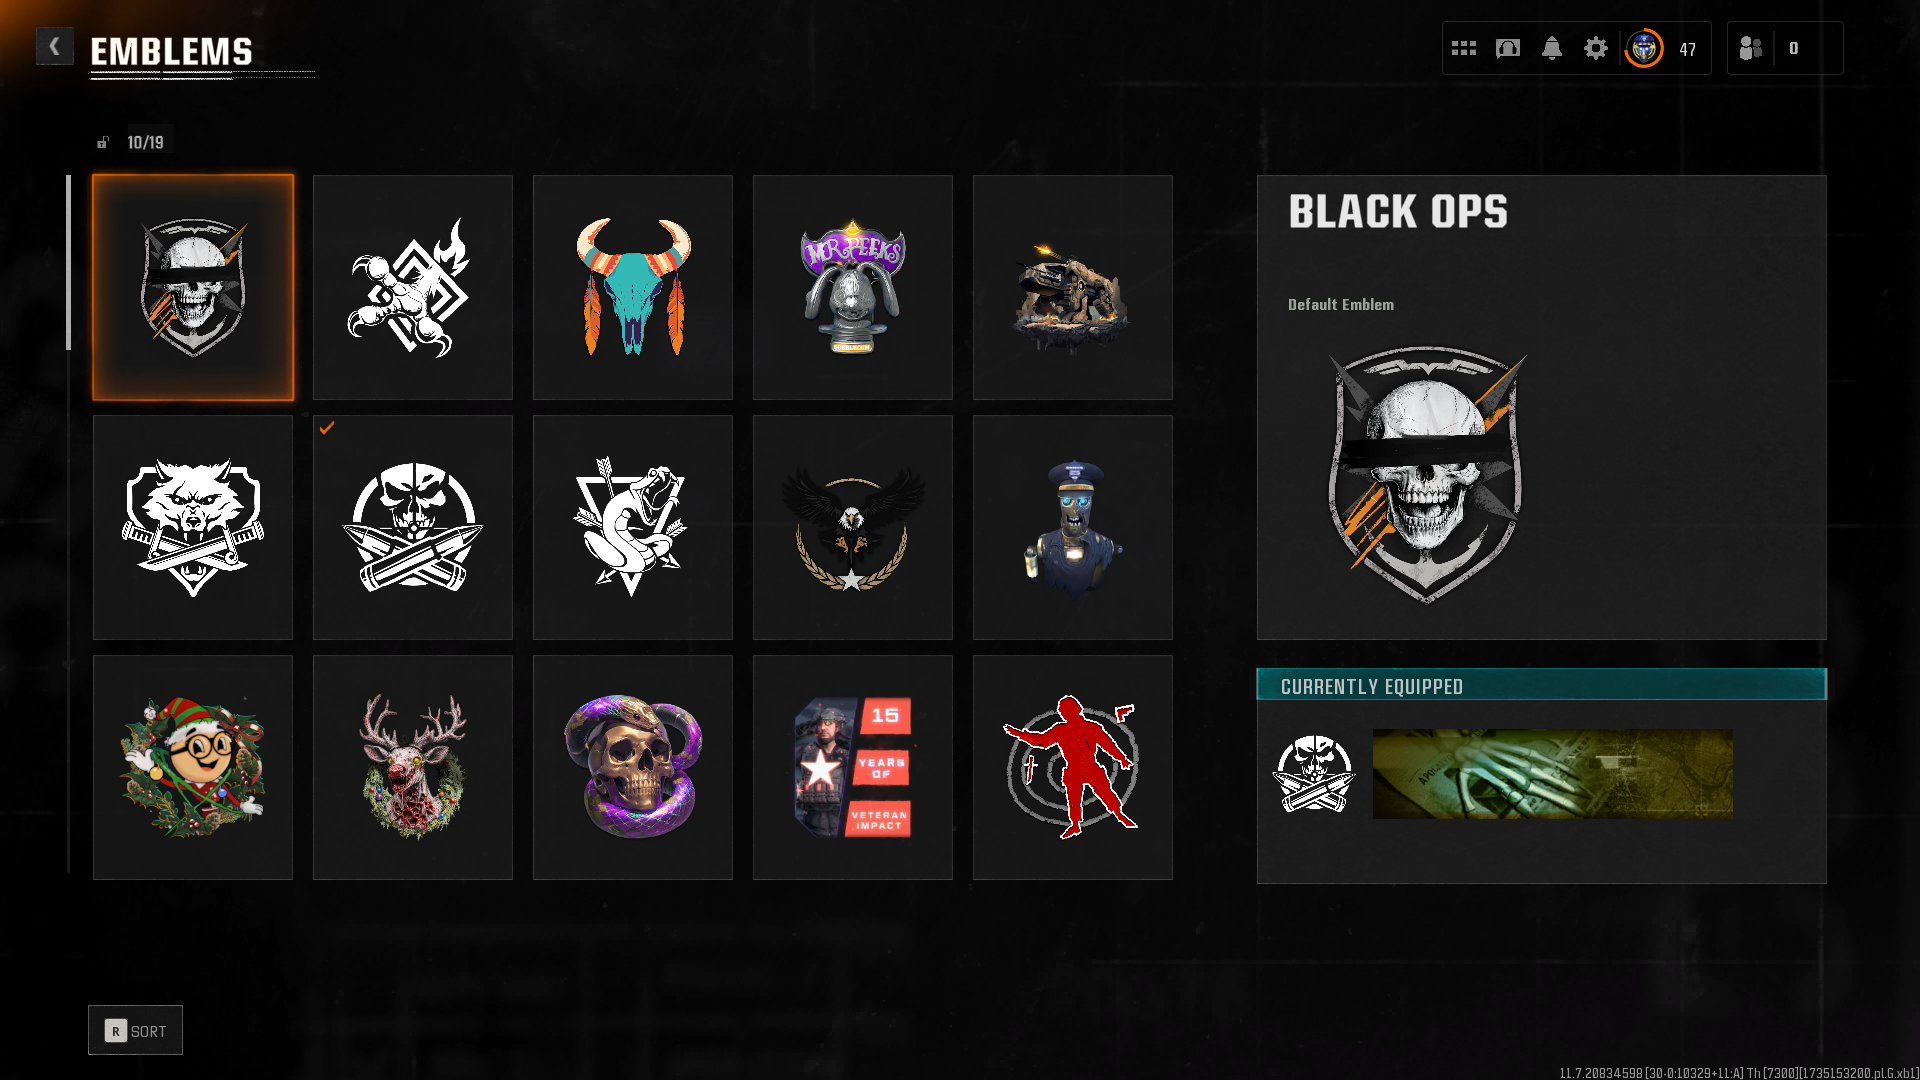Select the 15 Years of Veteran Impact emblem
The width and height of the screenshot is (1920, 1080).
coord(853,768)
